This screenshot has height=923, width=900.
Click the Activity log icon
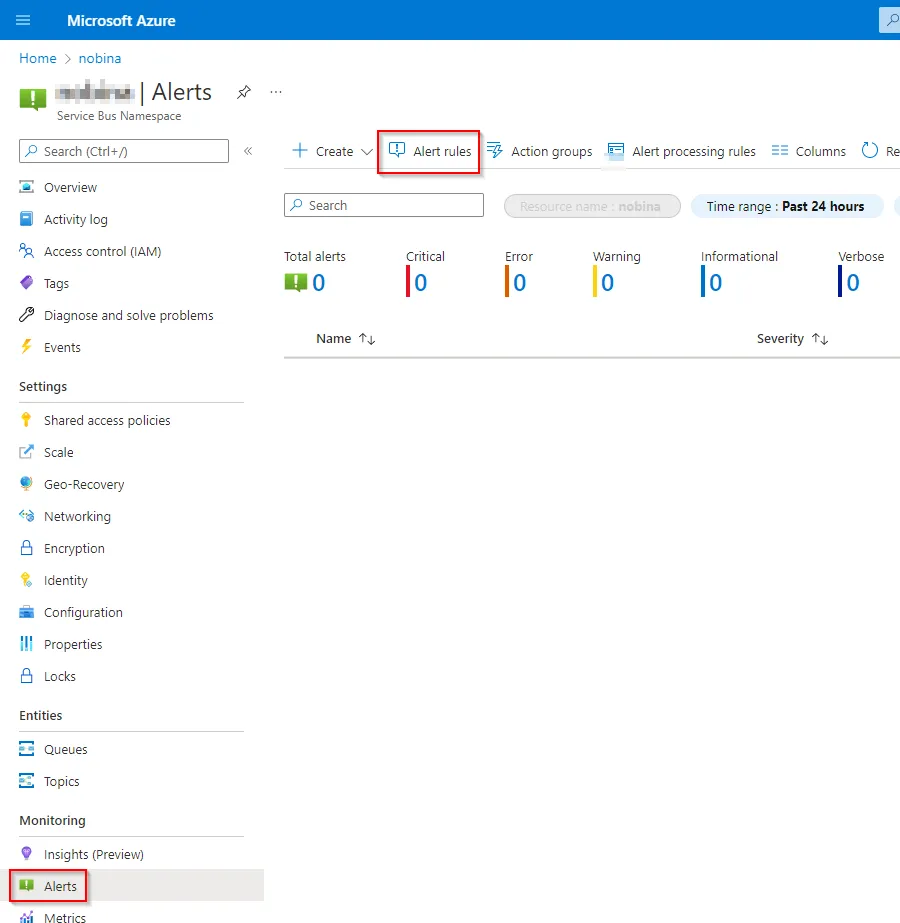[26, 219]
